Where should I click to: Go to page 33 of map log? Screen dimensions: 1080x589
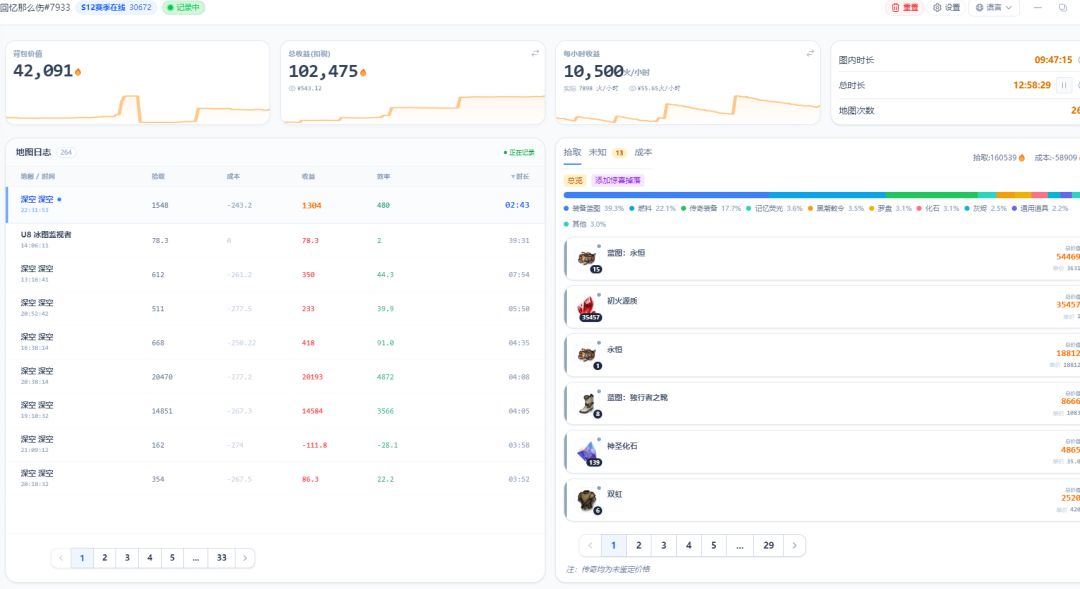pos(222,558)
